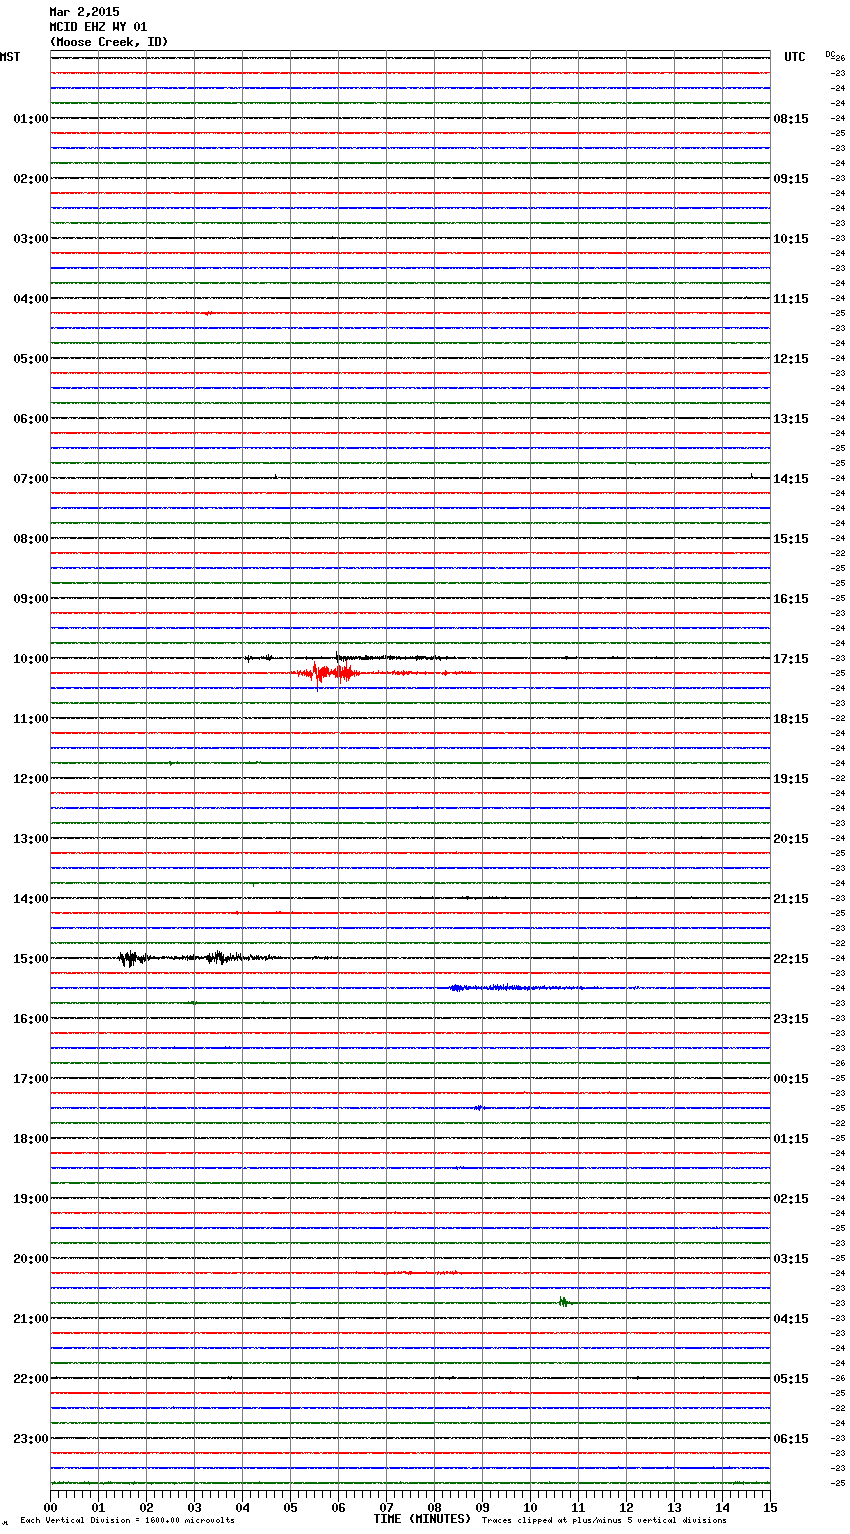Select the '23:00' MST row label
The image size is (850, 1534).
click(31, 1439)
